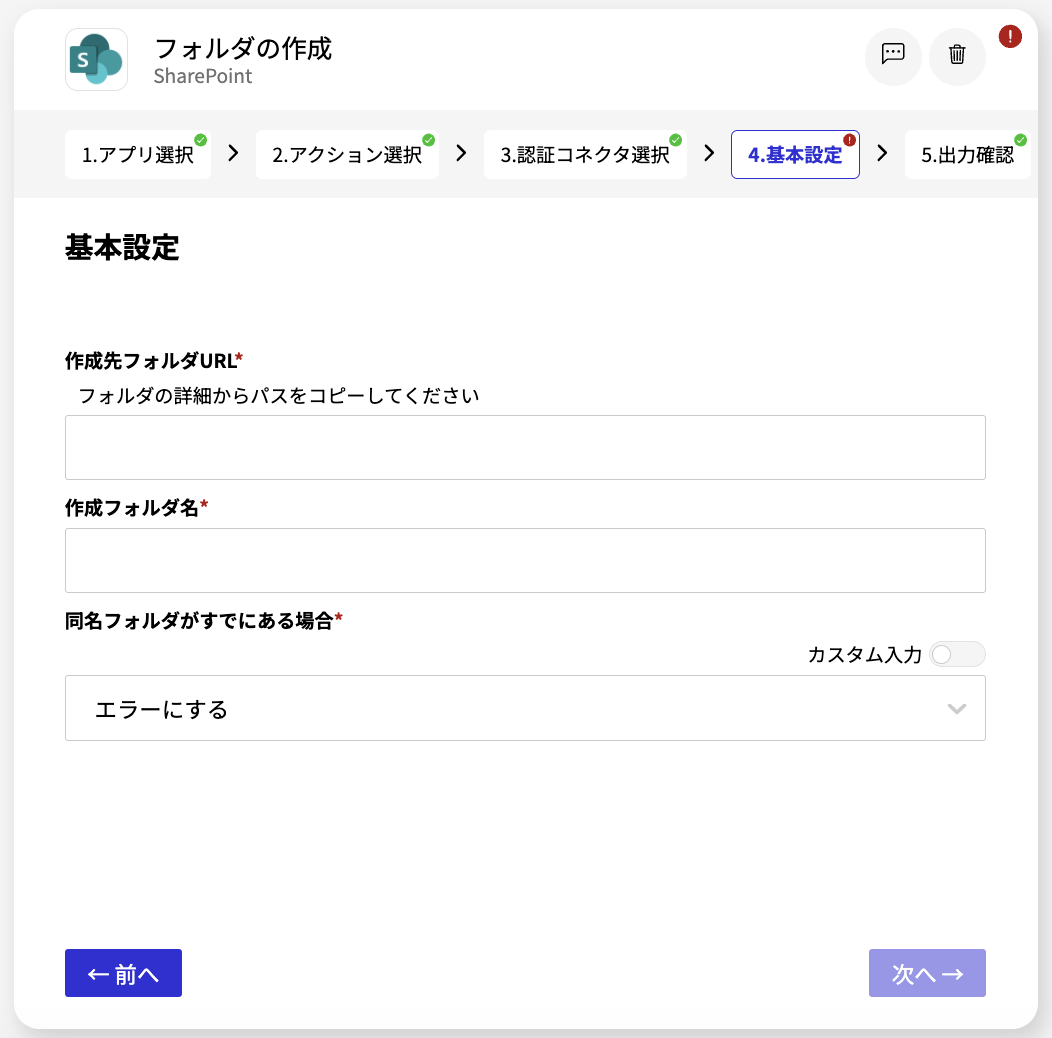Click the ← 前へ button

pyautogui.click(x=123, y=973)
